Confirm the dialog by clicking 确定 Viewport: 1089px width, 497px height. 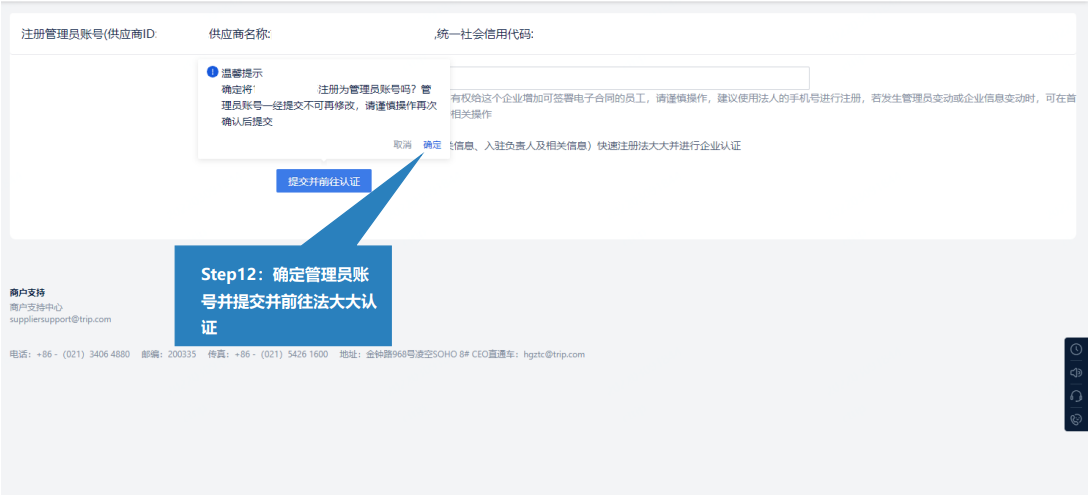click(x=432, y=145)
